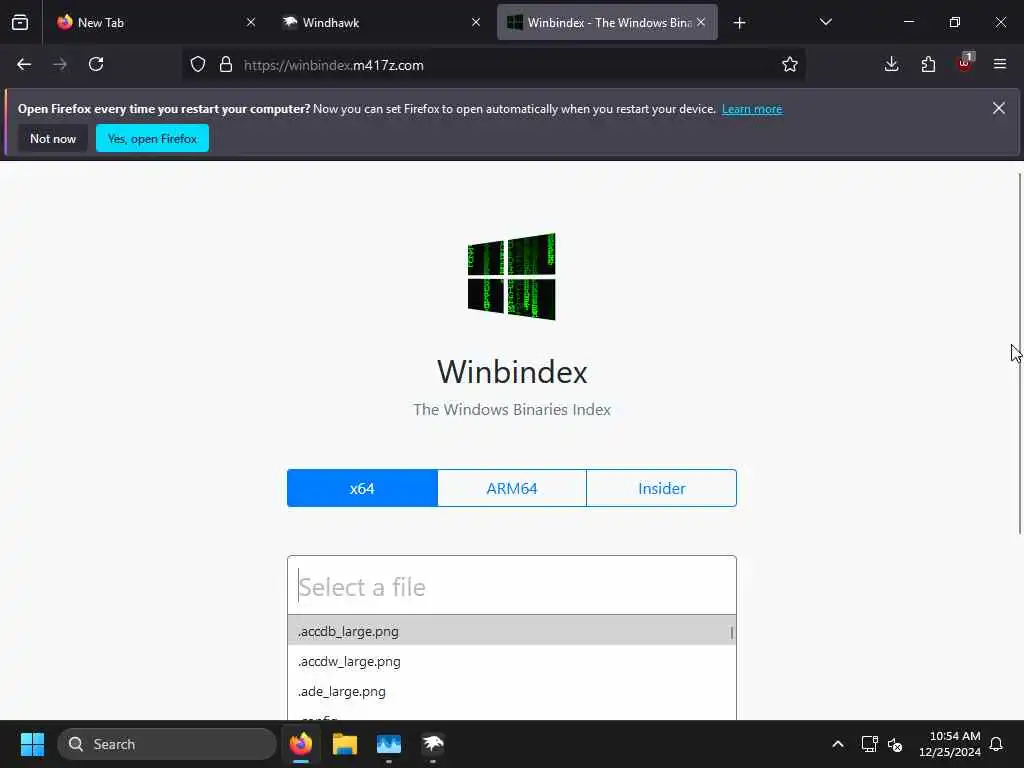
Task: Open the network status tray icon
Action: click(869, 744)
